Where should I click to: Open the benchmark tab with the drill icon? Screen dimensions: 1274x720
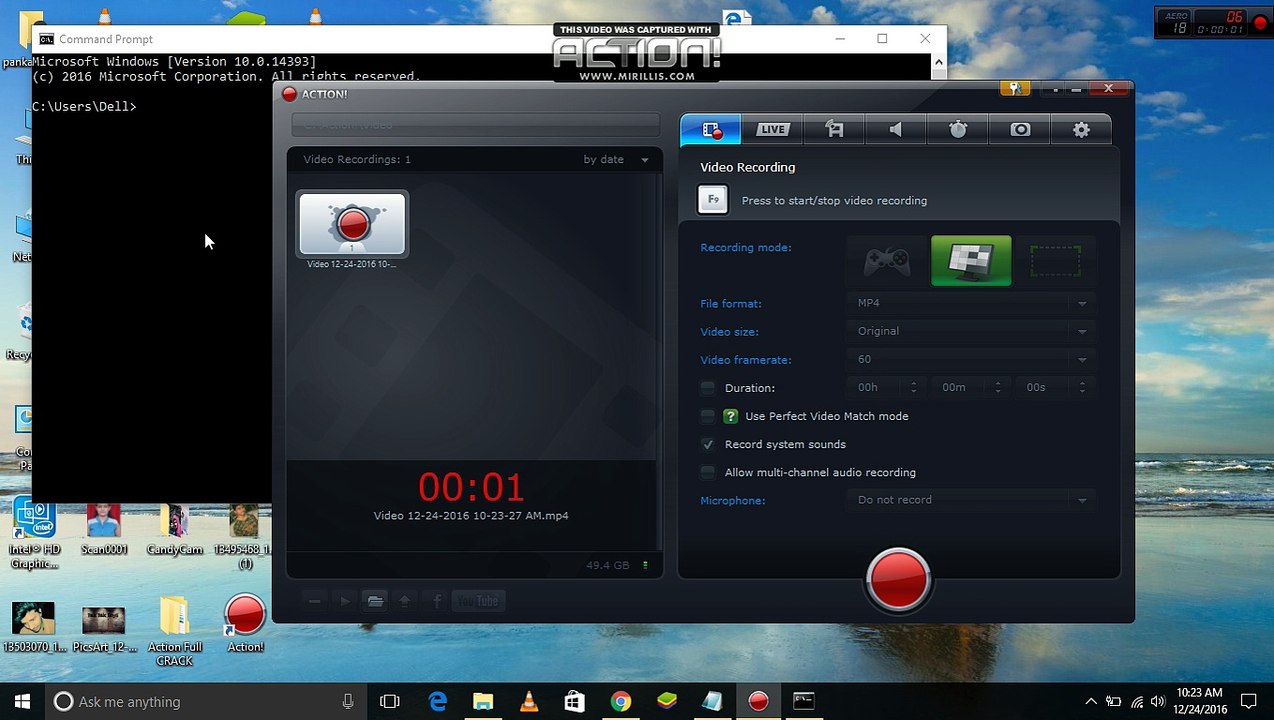tap(834, 129)
